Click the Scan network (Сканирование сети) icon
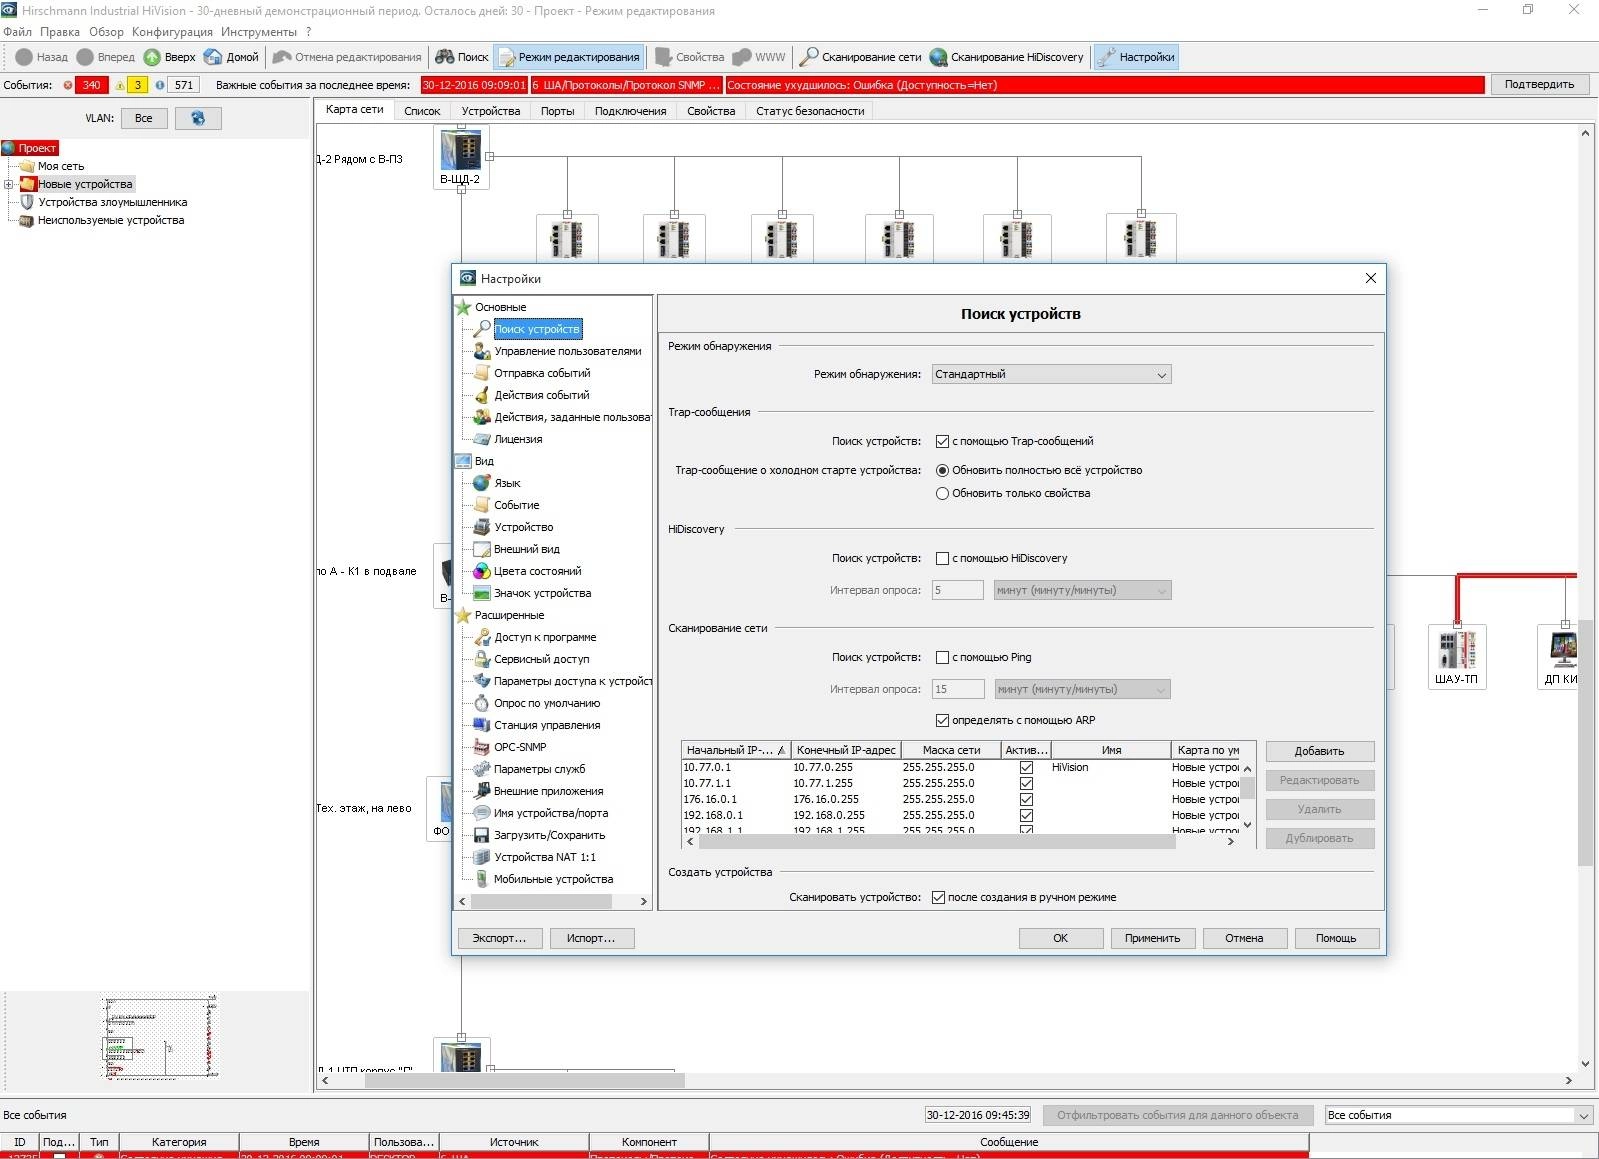Viewport: 1599px width, 1159px height. (809, 57)
